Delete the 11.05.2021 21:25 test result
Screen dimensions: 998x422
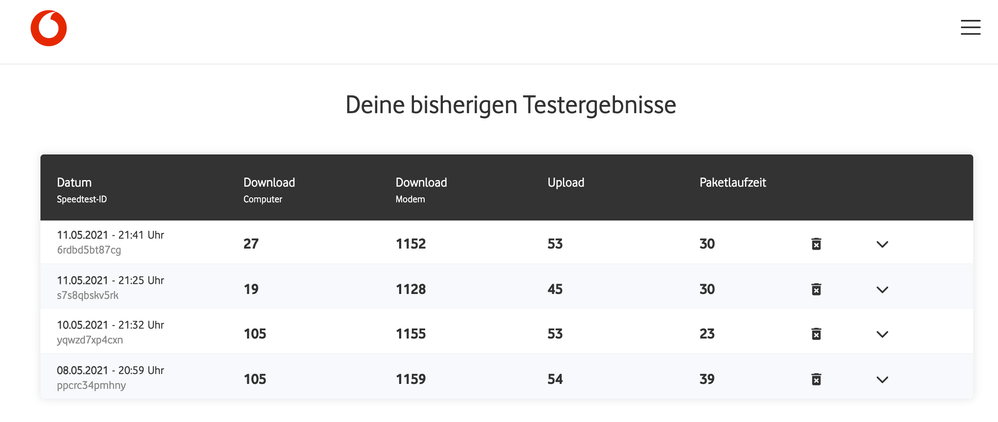pos(816,289)
